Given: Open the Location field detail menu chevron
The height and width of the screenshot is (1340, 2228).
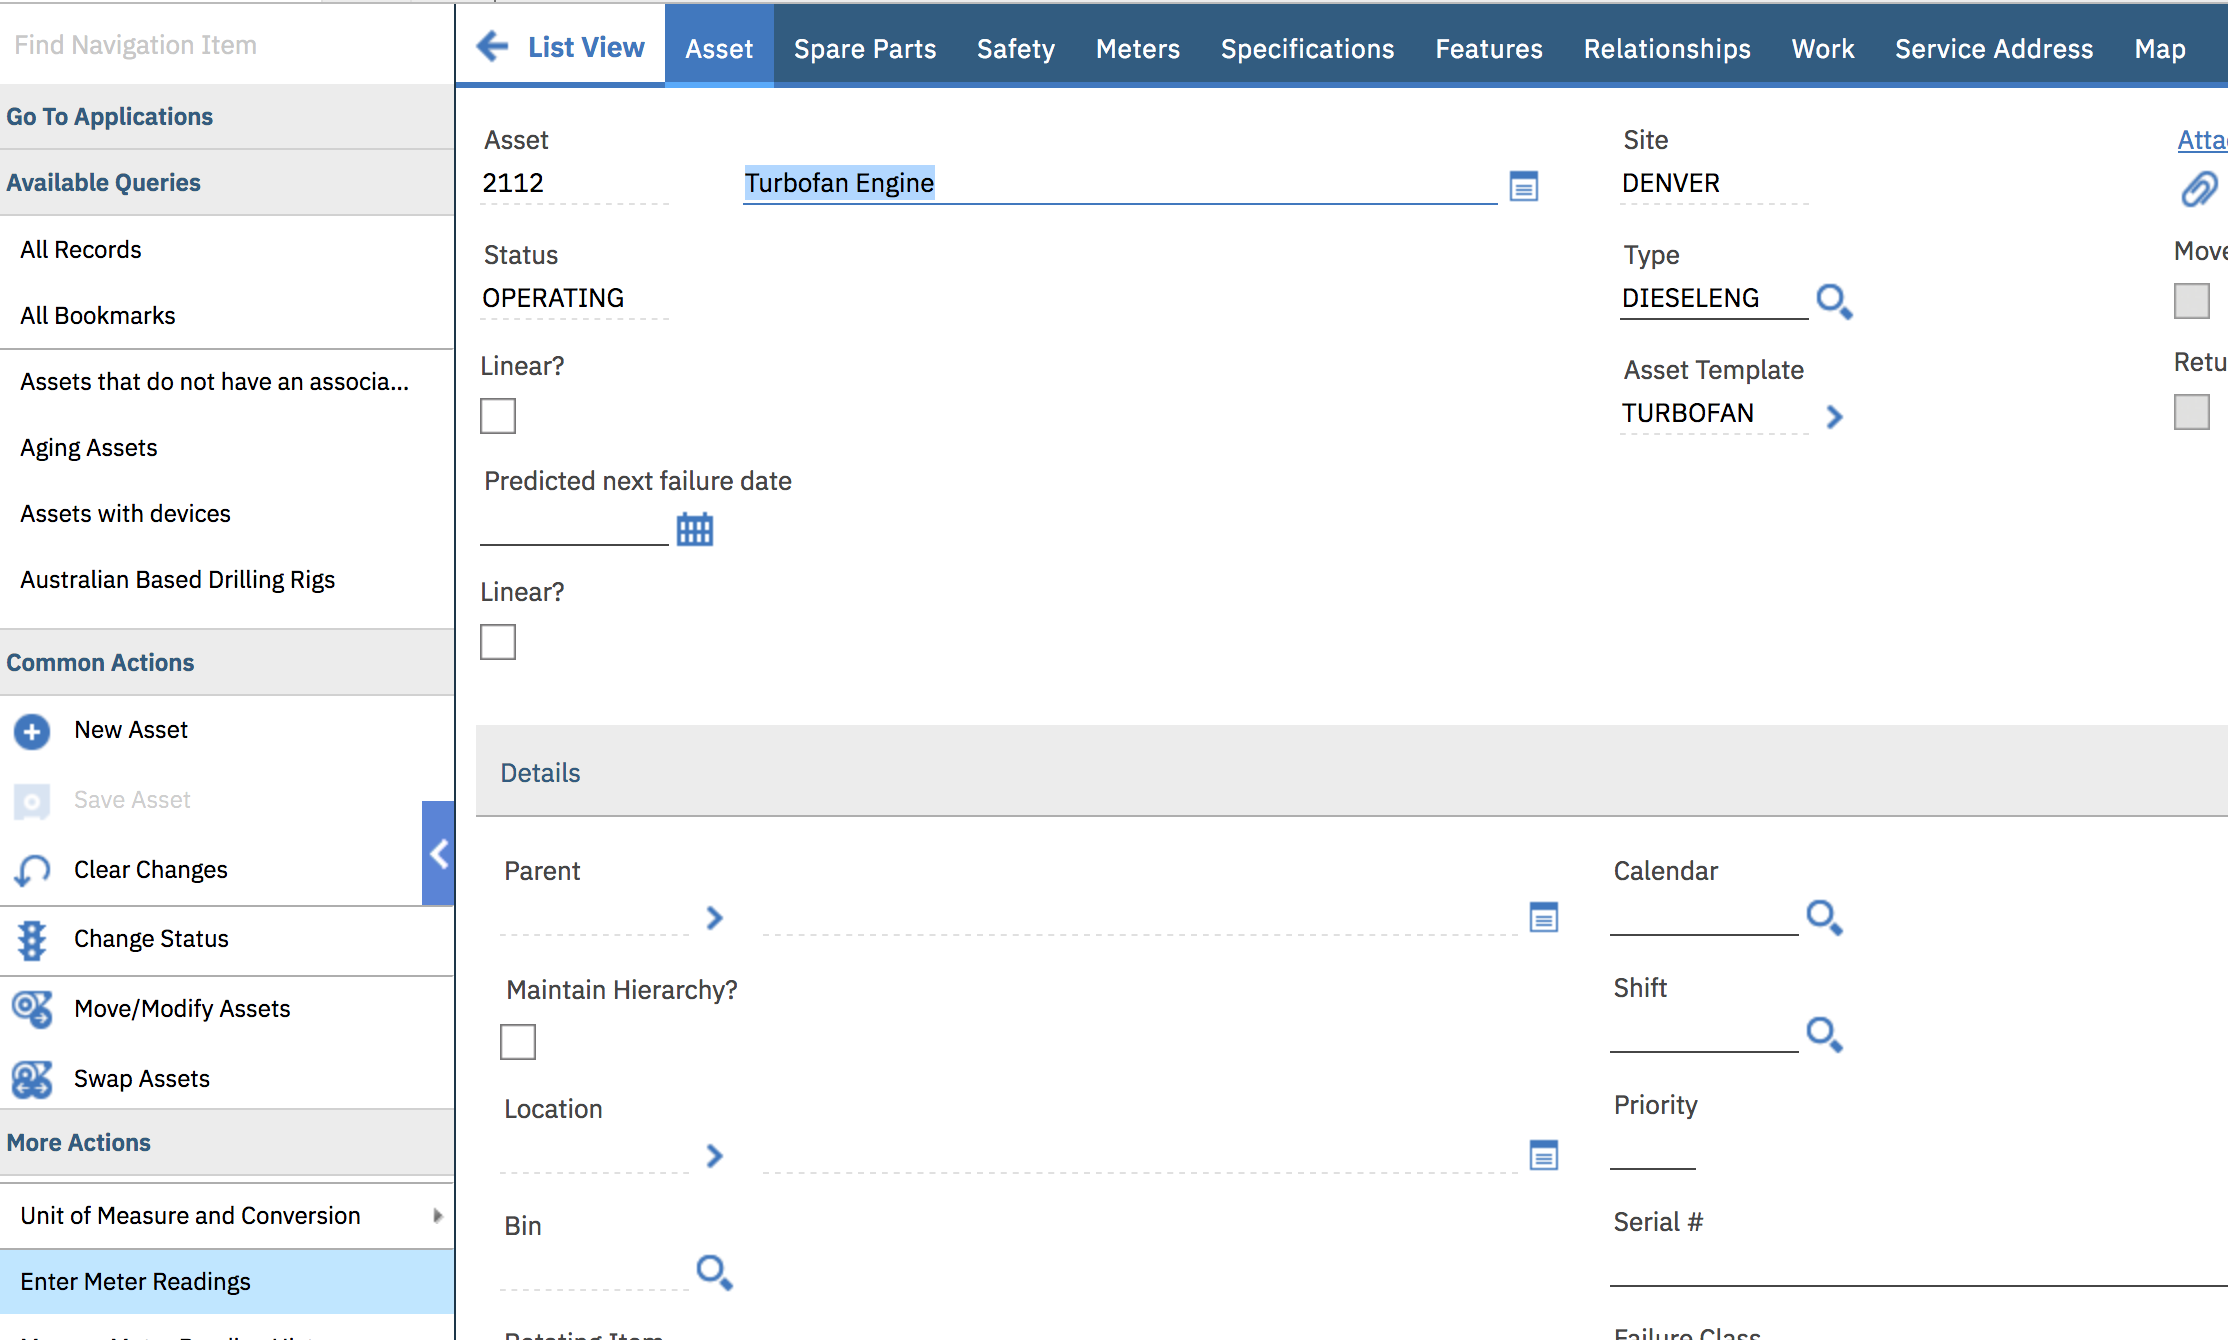Looking at the screenshot, I should pyautogui.click(x=714, y=1156).
